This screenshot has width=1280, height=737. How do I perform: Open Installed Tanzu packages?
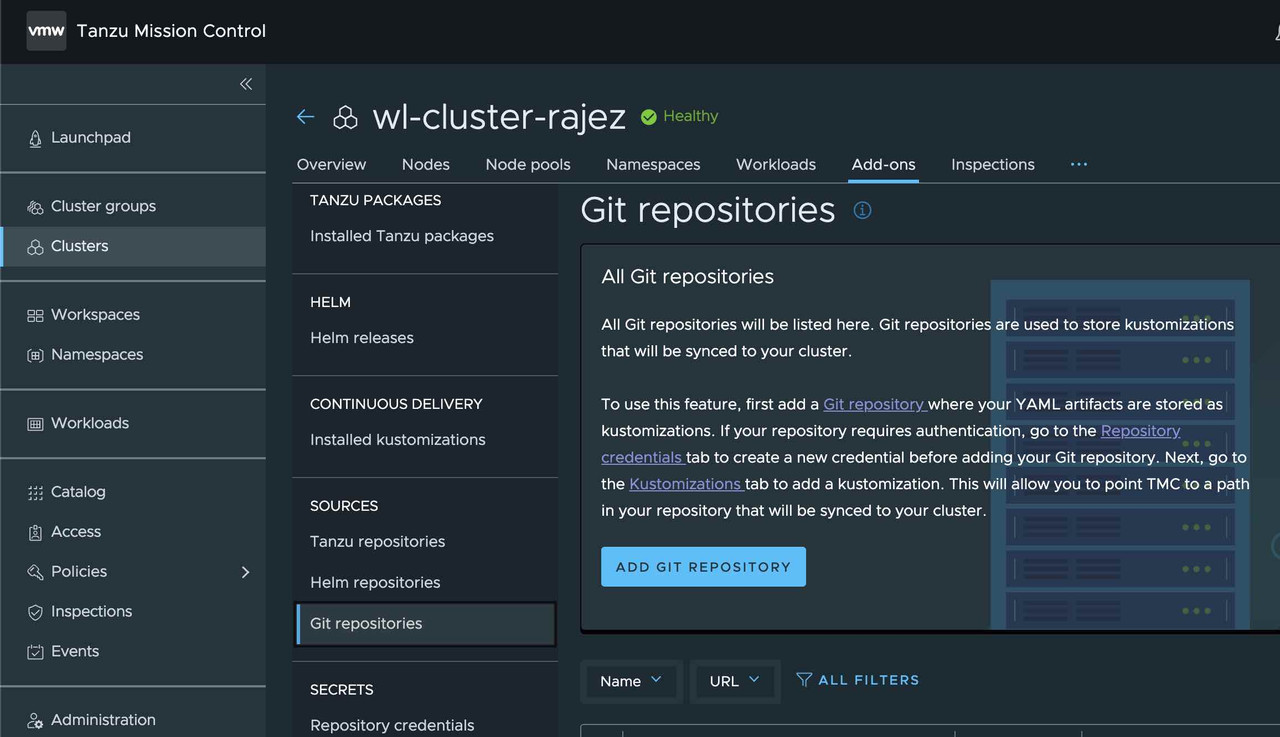(402, 236)
